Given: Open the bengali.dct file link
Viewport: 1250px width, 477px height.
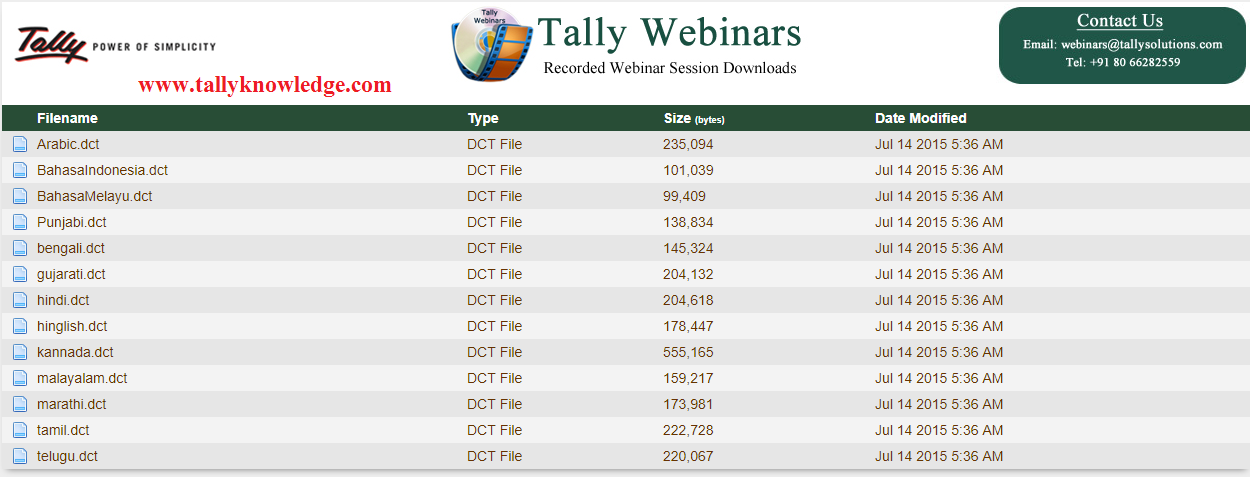Looking at the screenshot, I should click(x=71, y=248).
